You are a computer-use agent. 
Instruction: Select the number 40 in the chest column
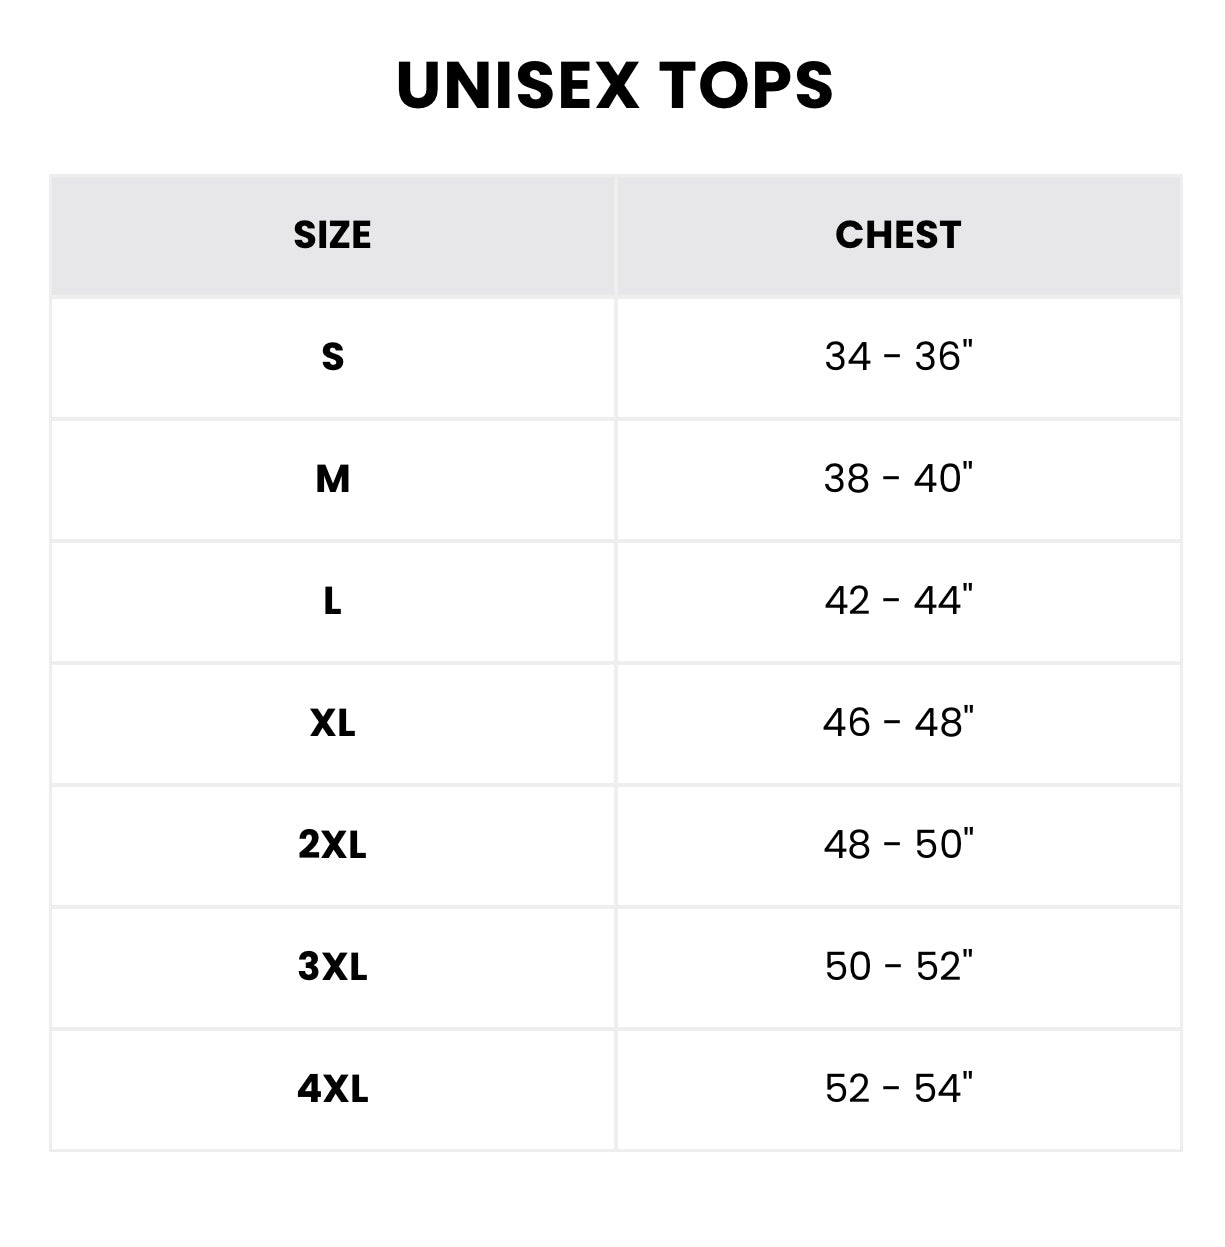click(x=938, y=479)
